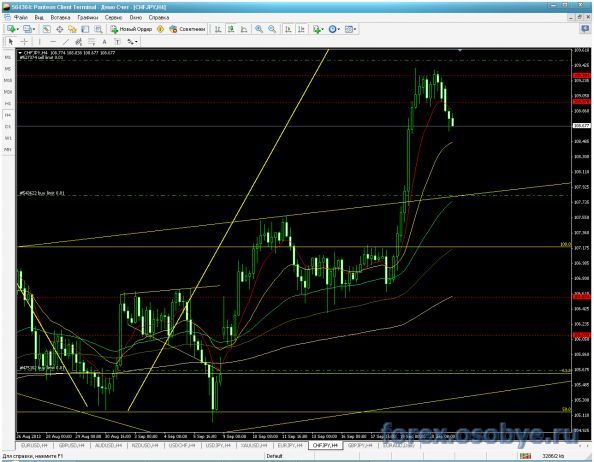Switch timeframe to MN
594x462 pixels.
(x=8, y=150)
